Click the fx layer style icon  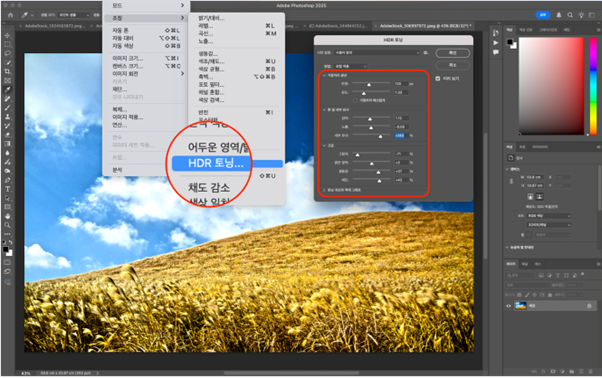click(543, 371)
